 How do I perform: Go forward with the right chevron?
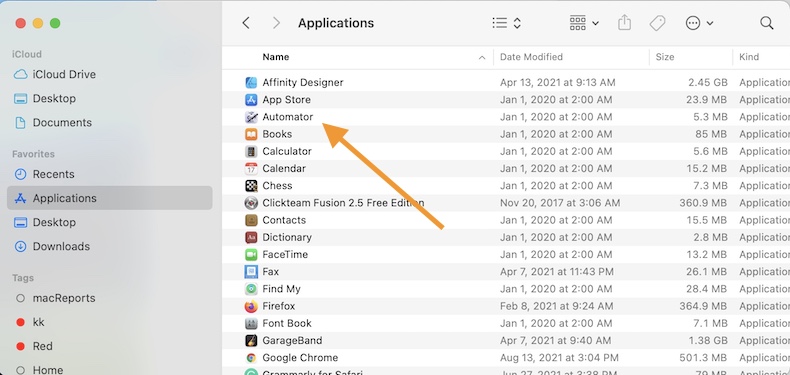click(x=276, y=23)
